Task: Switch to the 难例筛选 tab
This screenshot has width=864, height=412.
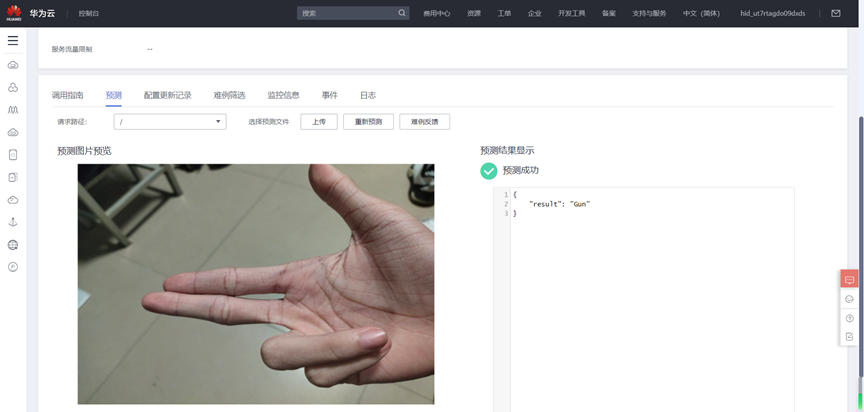Action: click(229, 95)
